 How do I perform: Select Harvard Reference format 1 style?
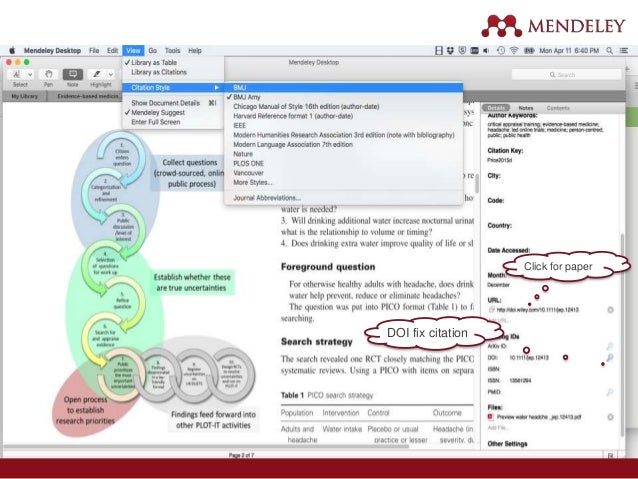click(x=343, y=116)
